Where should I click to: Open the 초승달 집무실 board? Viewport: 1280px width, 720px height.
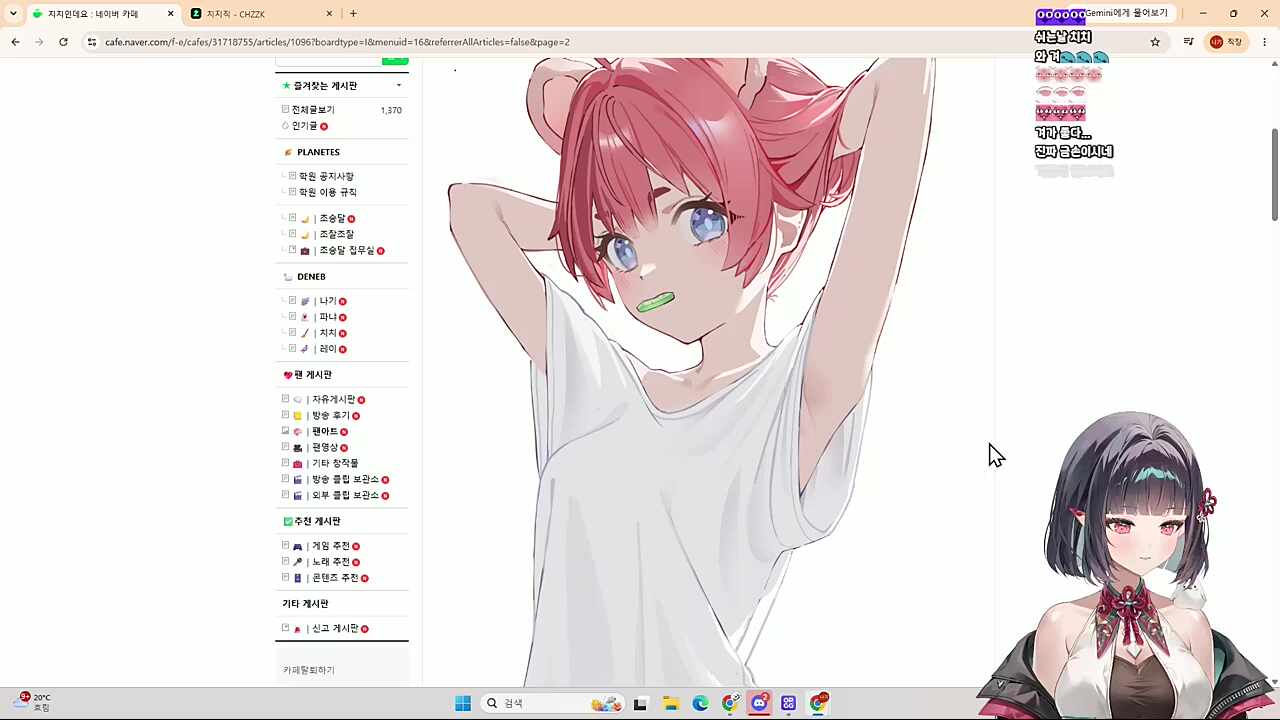click(x=347, y=250)
